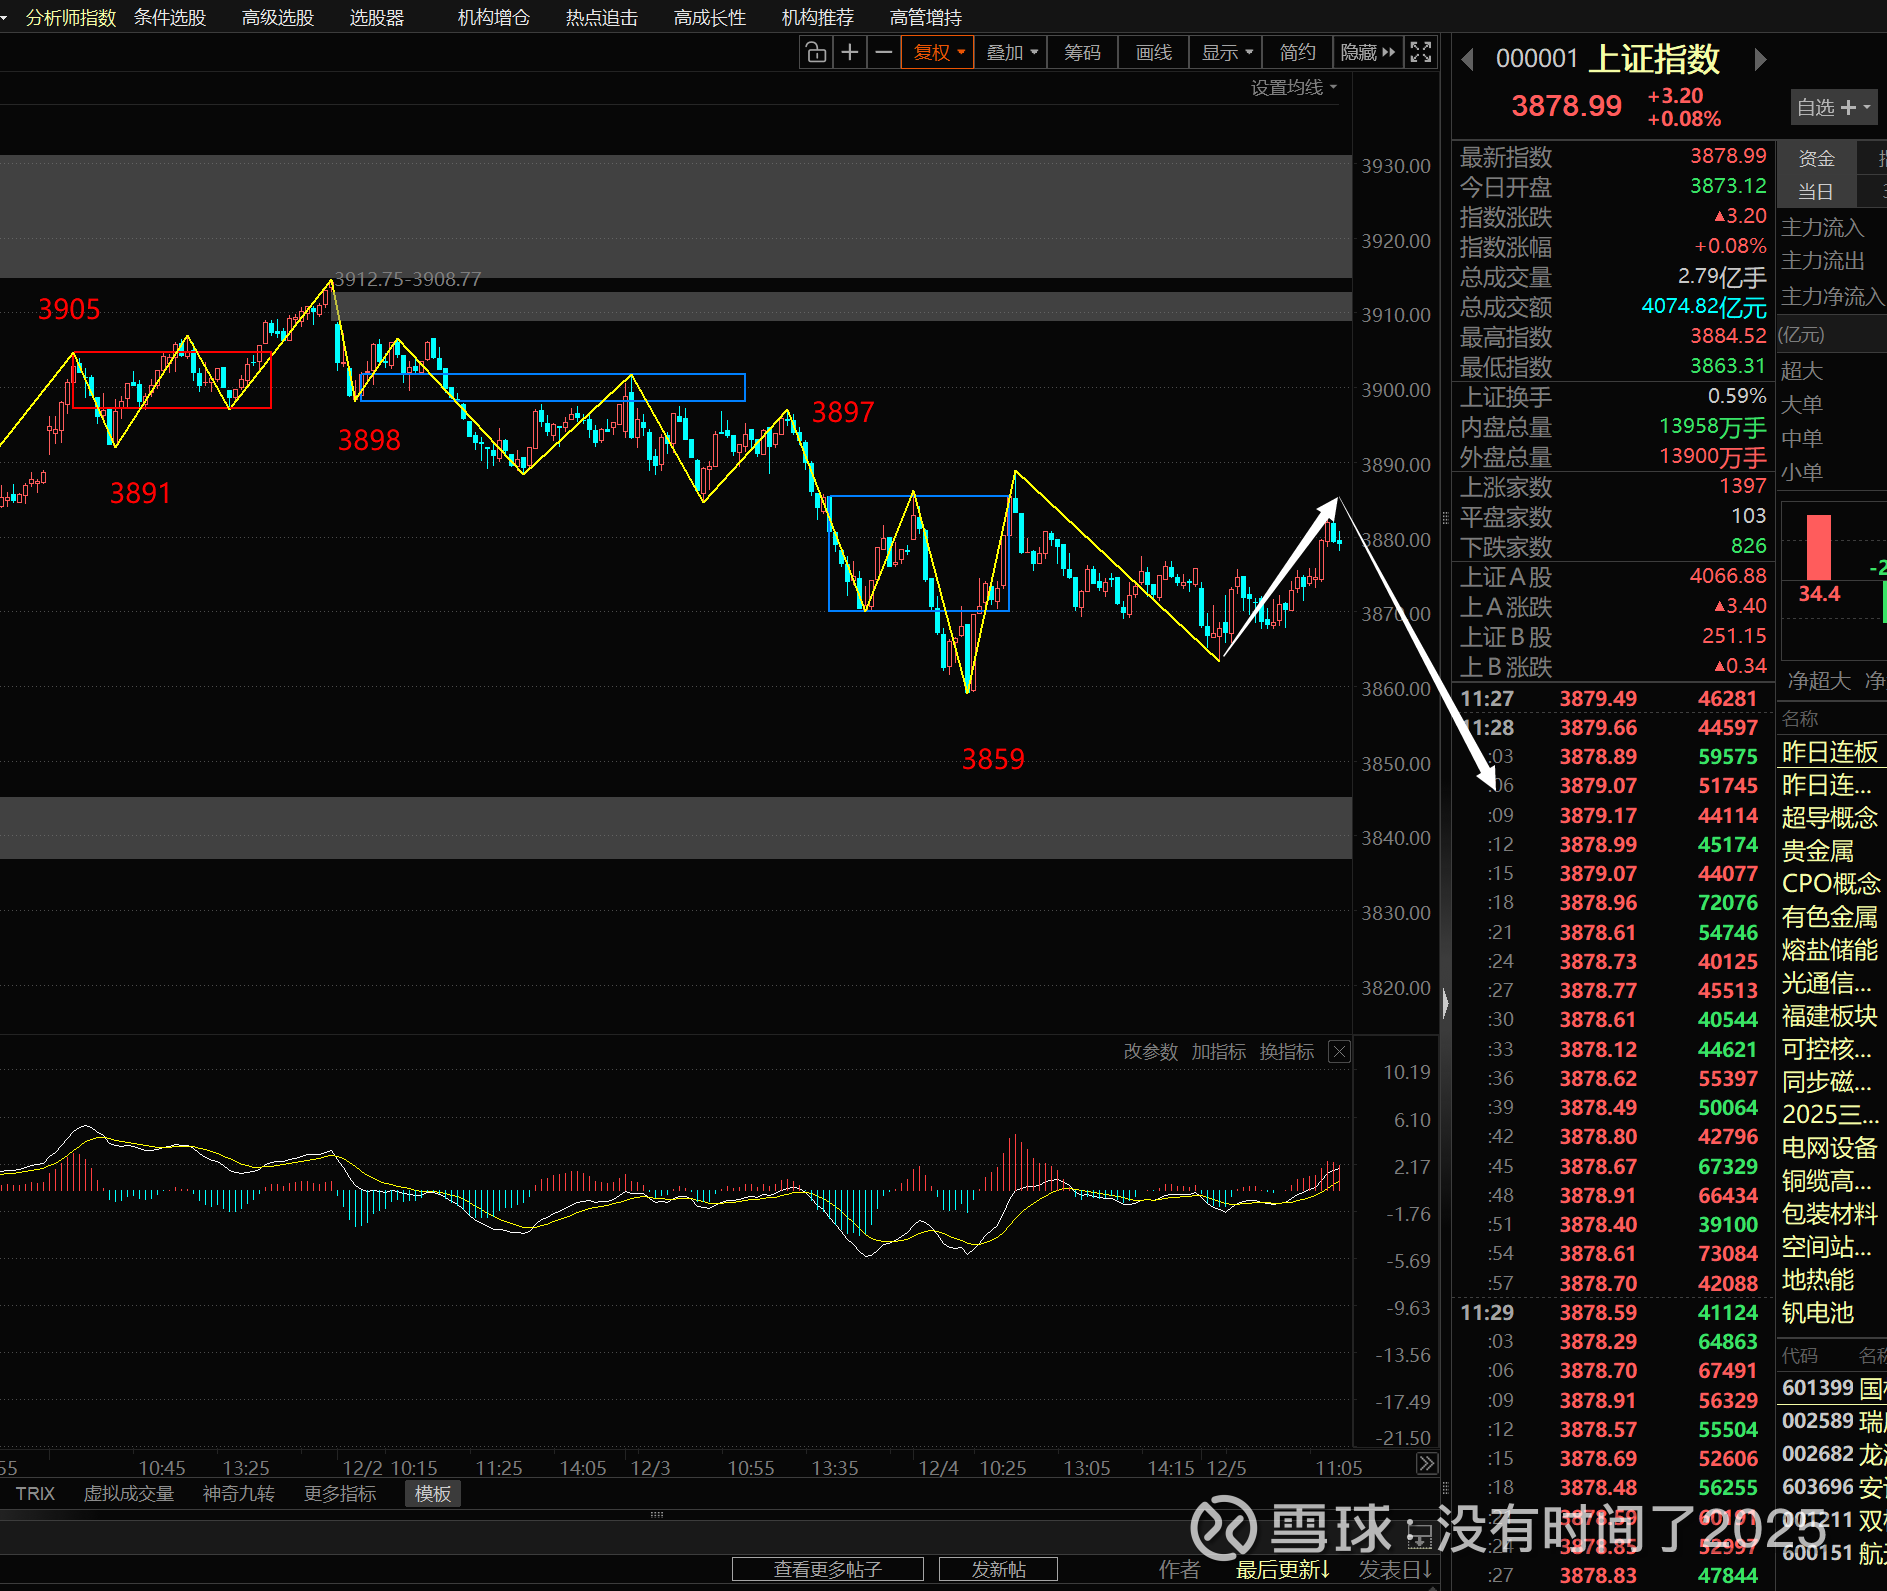Go to previous stock with left arrow
1887x1591 pixels.
[x=1468, y=60]
